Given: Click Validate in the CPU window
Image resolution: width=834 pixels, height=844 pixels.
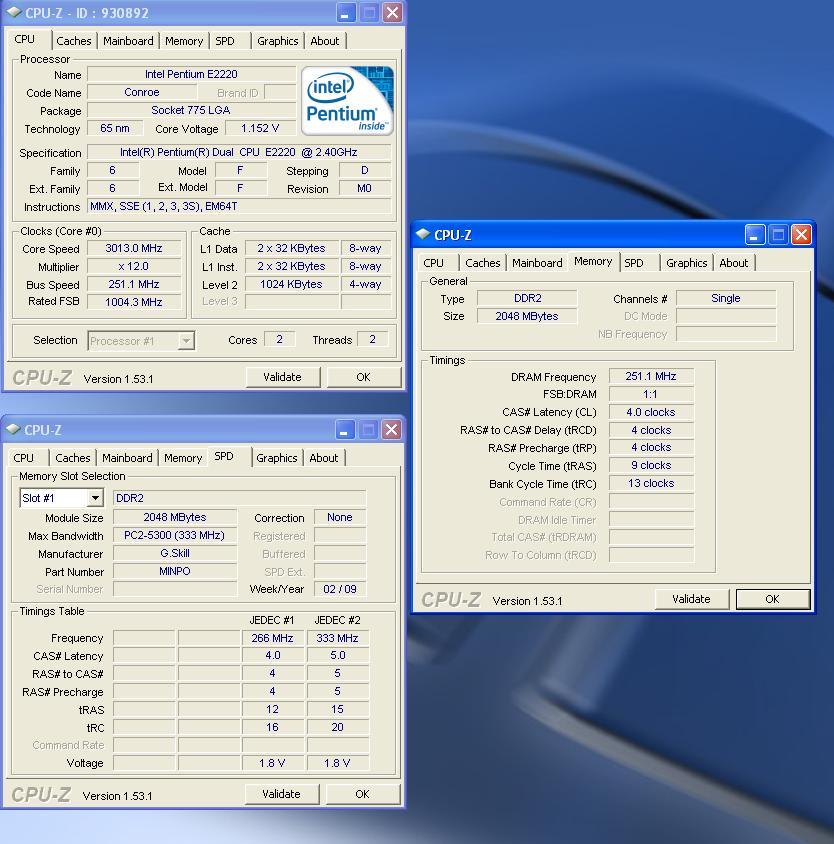Looking at the screenshot, I should point(283,377).
